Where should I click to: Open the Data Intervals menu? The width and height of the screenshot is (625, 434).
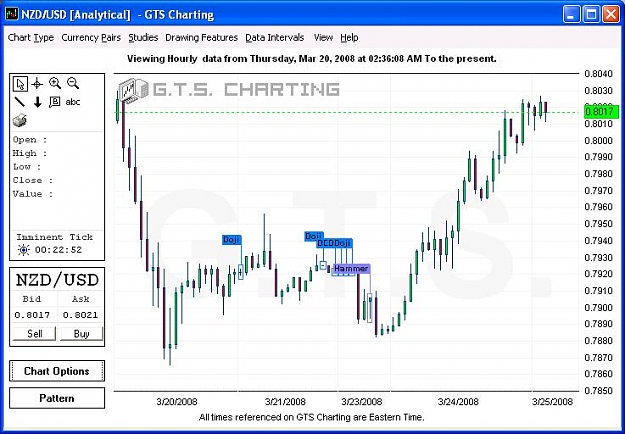[x=275, y=37]
